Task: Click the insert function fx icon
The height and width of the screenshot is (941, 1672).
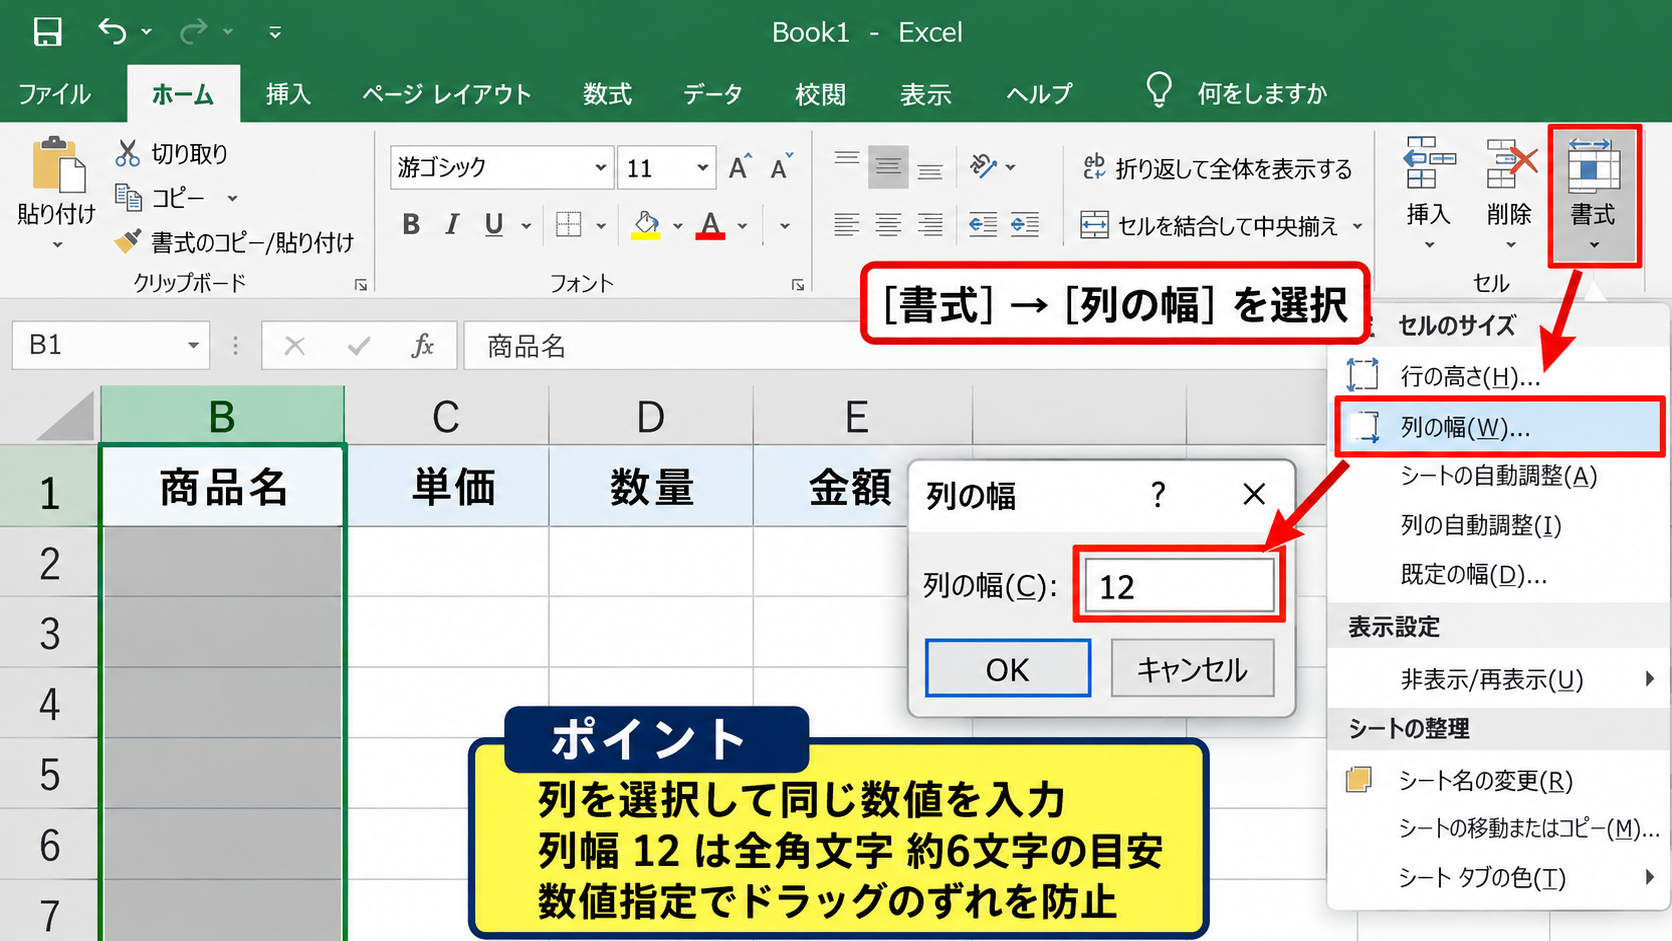Action: pos(422,346)
